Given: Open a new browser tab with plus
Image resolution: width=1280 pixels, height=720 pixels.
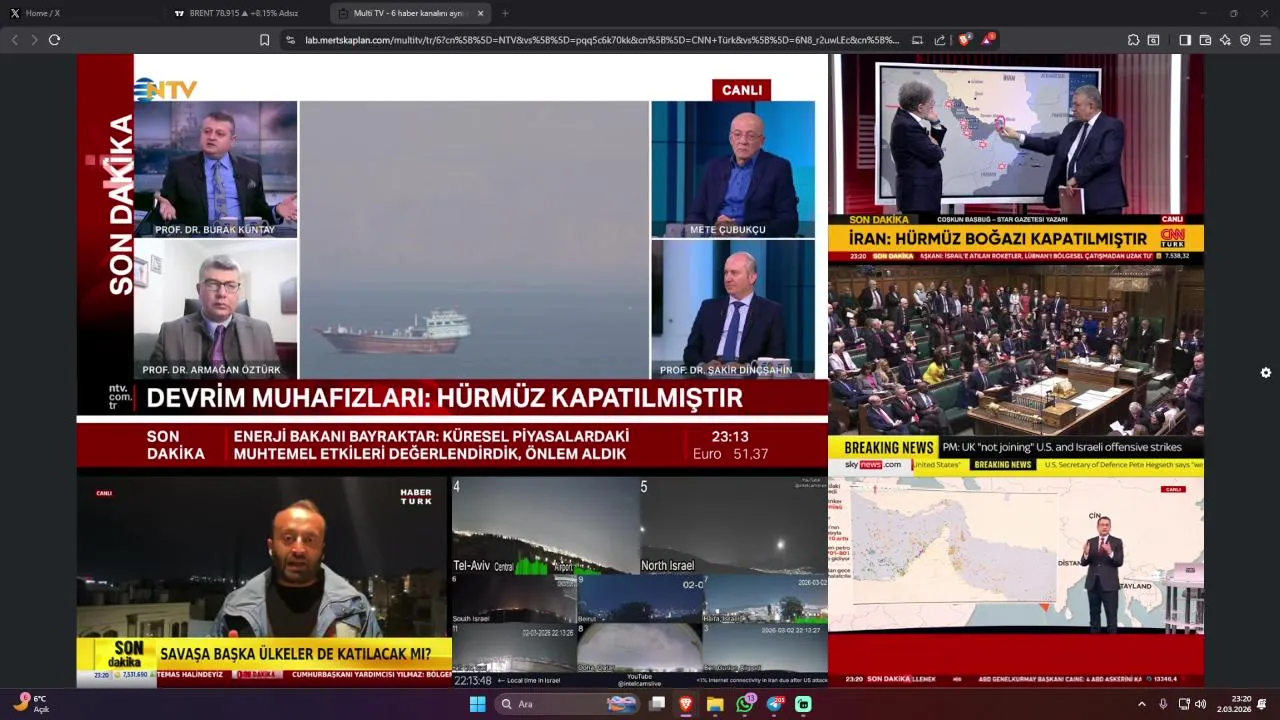Looking at the screenshot, I should click(505, 13).
